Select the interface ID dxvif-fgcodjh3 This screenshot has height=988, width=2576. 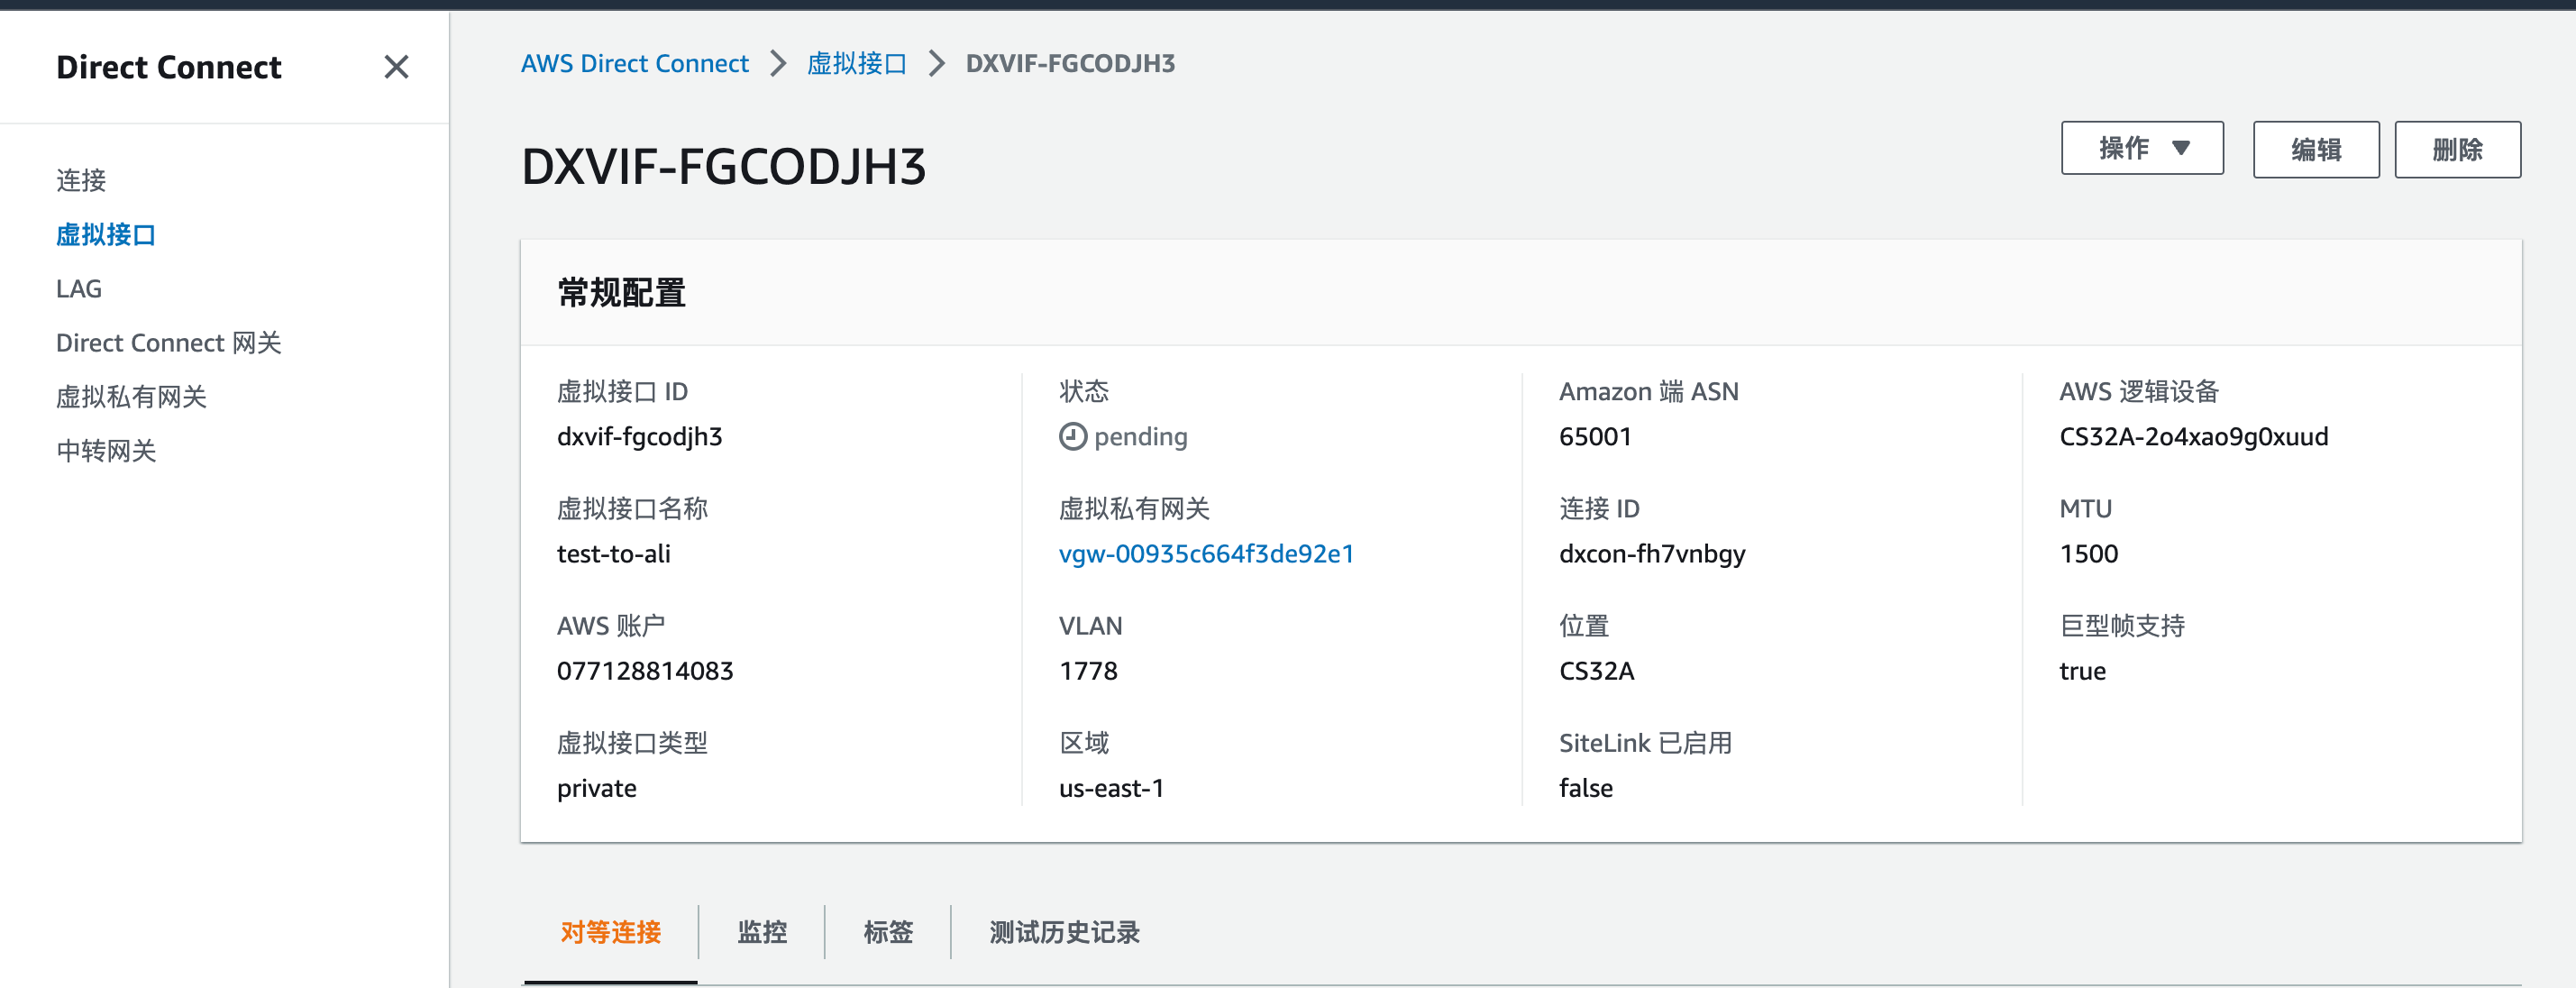[639, 436]
